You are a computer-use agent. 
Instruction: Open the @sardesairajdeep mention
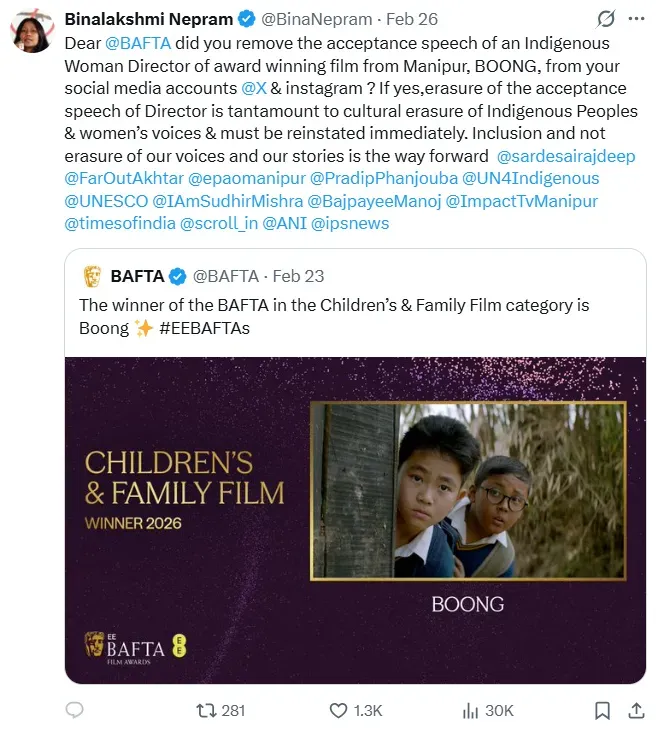(566, 156)
